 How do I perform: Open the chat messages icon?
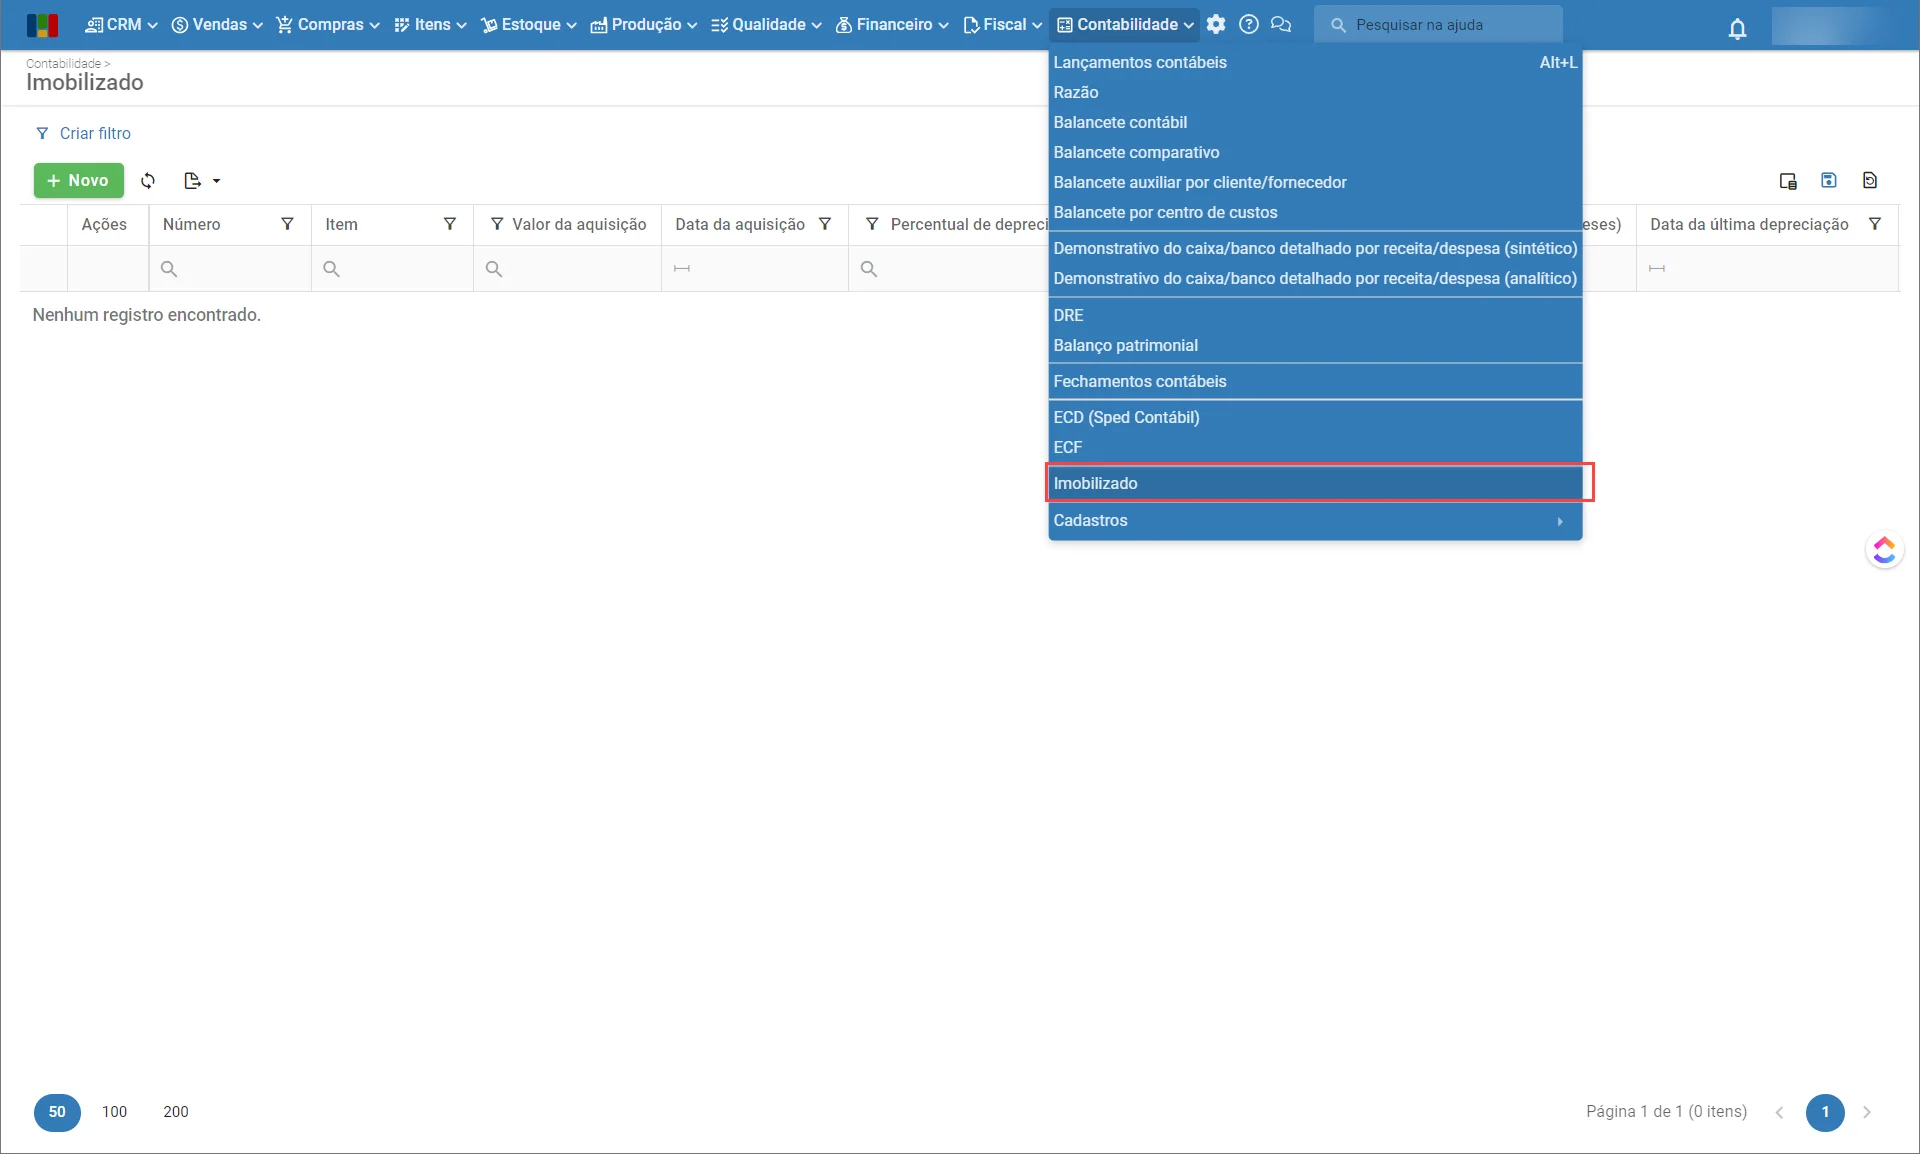[x=1281, y=24]
